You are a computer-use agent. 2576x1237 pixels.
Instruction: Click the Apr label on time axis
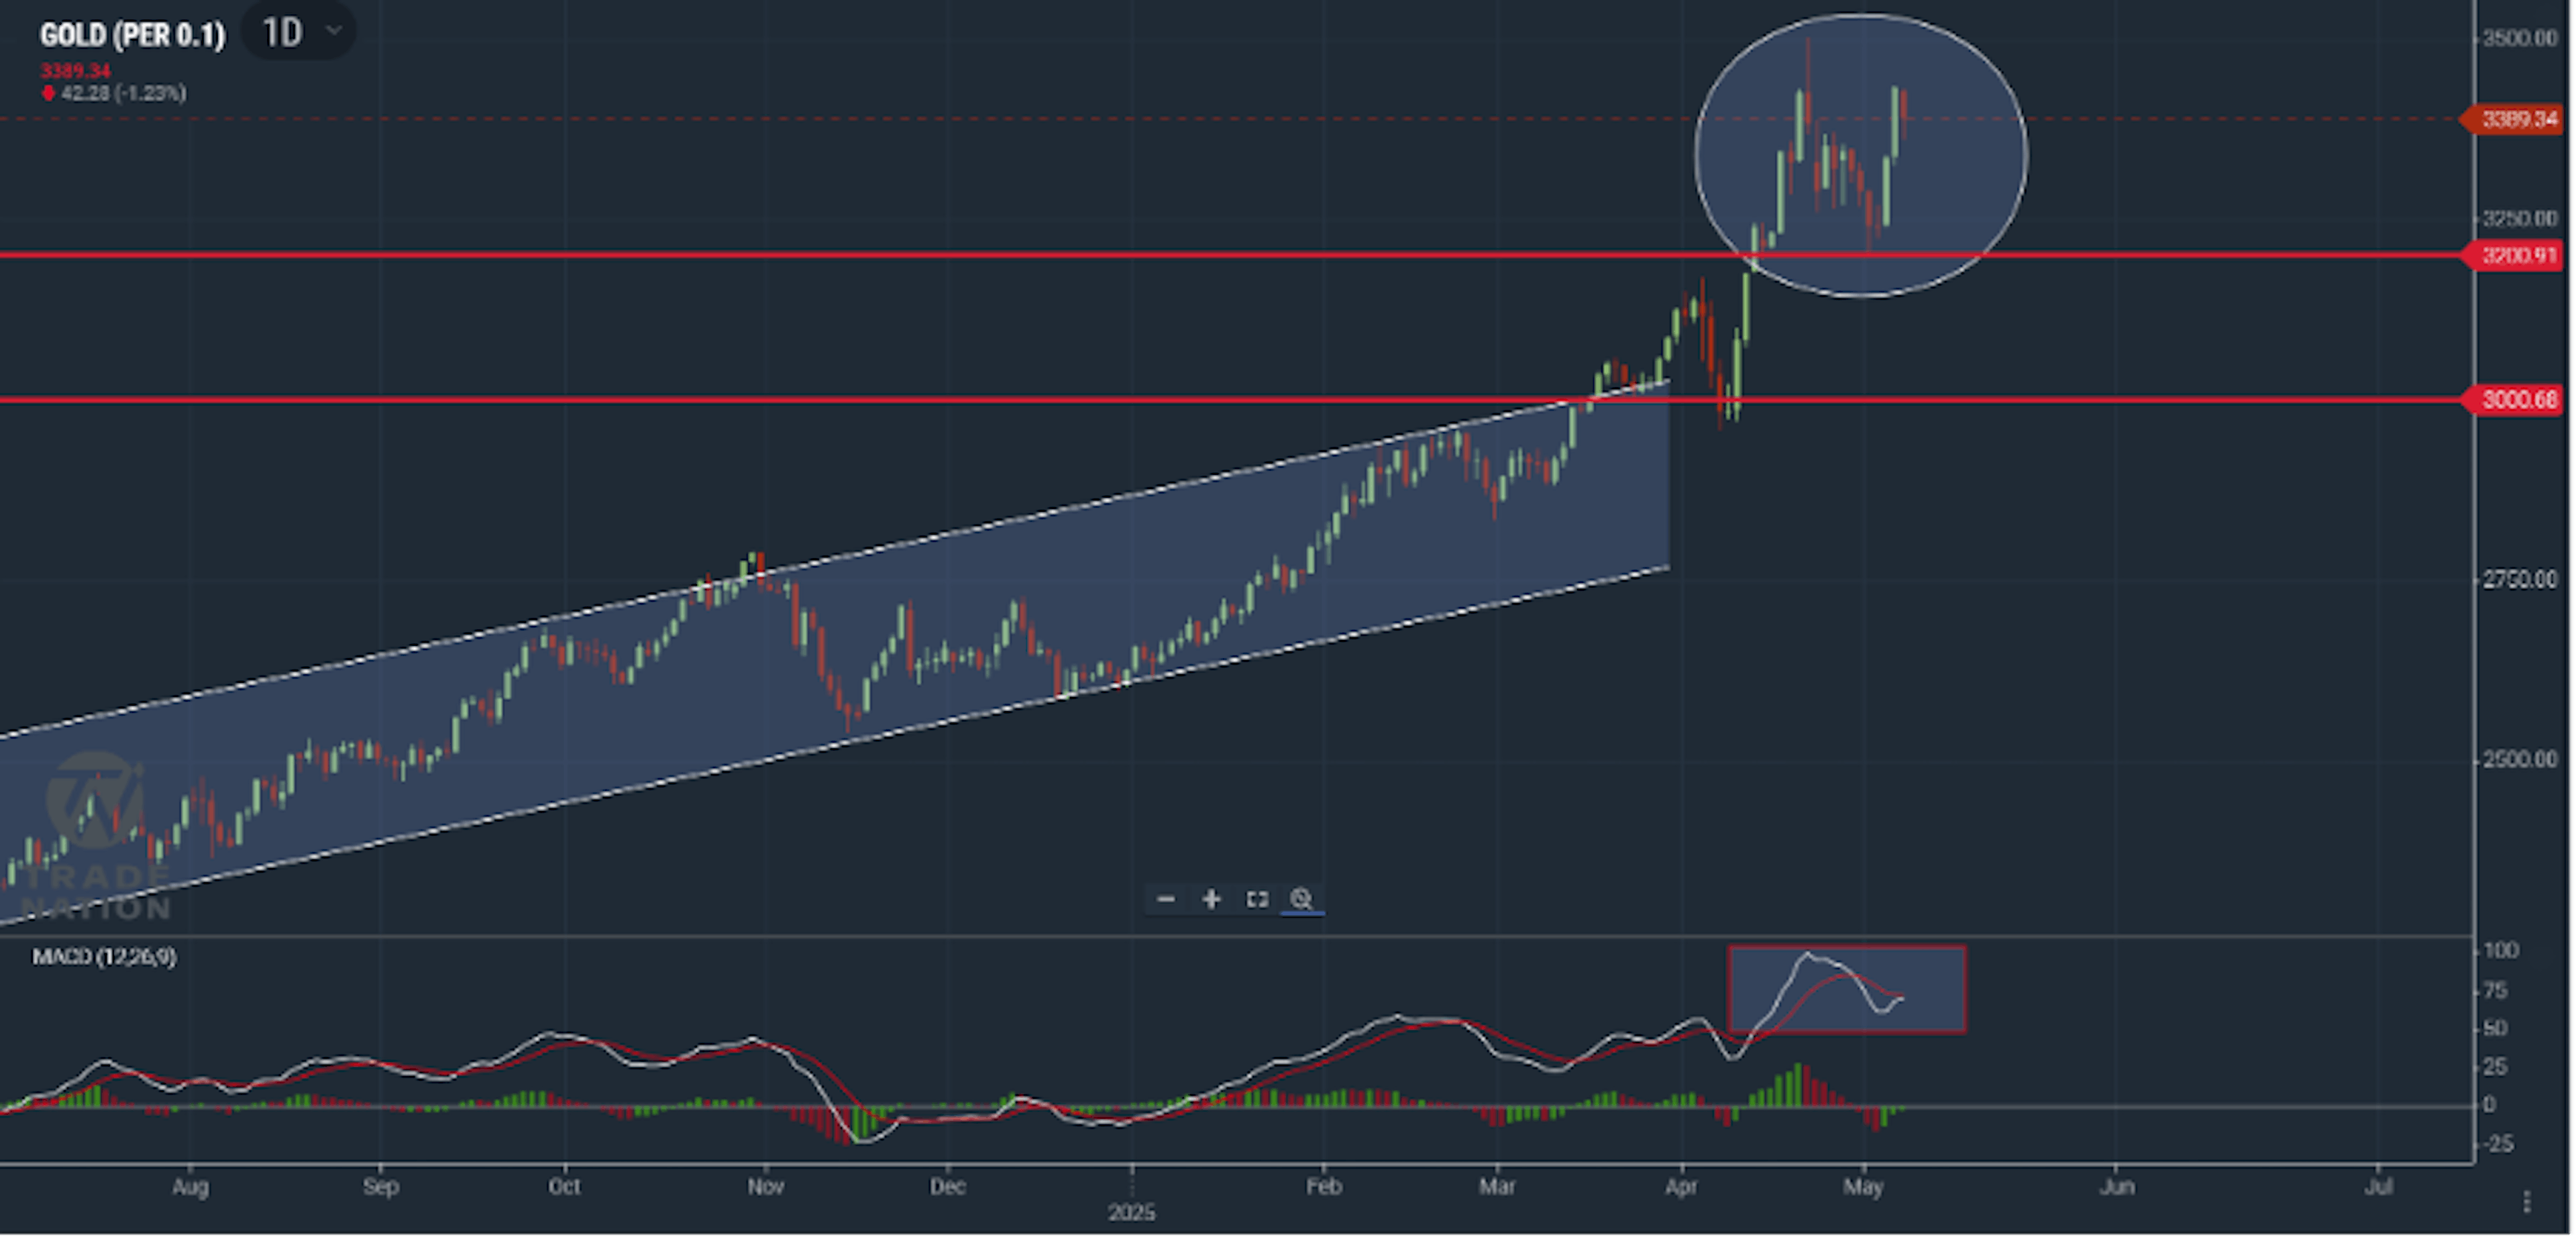pyautogui.click(x=1681, y=1187)
